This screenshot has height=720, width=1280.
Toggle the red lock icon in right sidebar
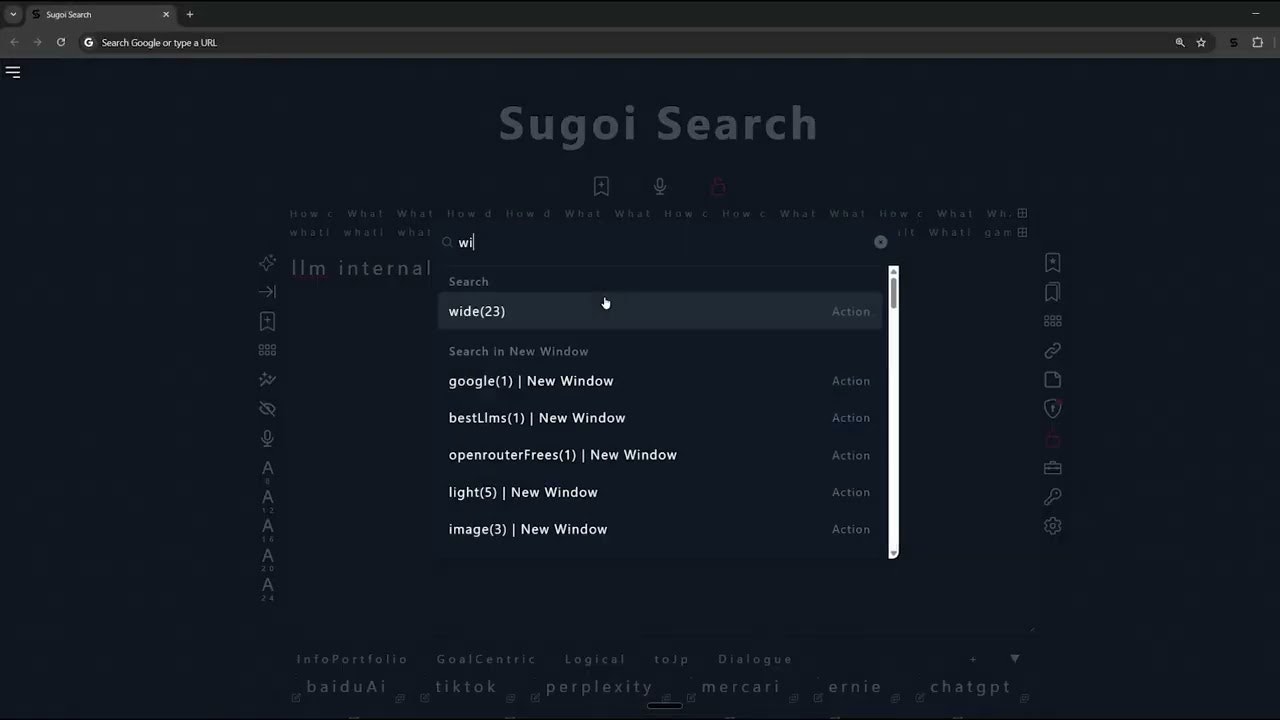[x=1052, y=438]
